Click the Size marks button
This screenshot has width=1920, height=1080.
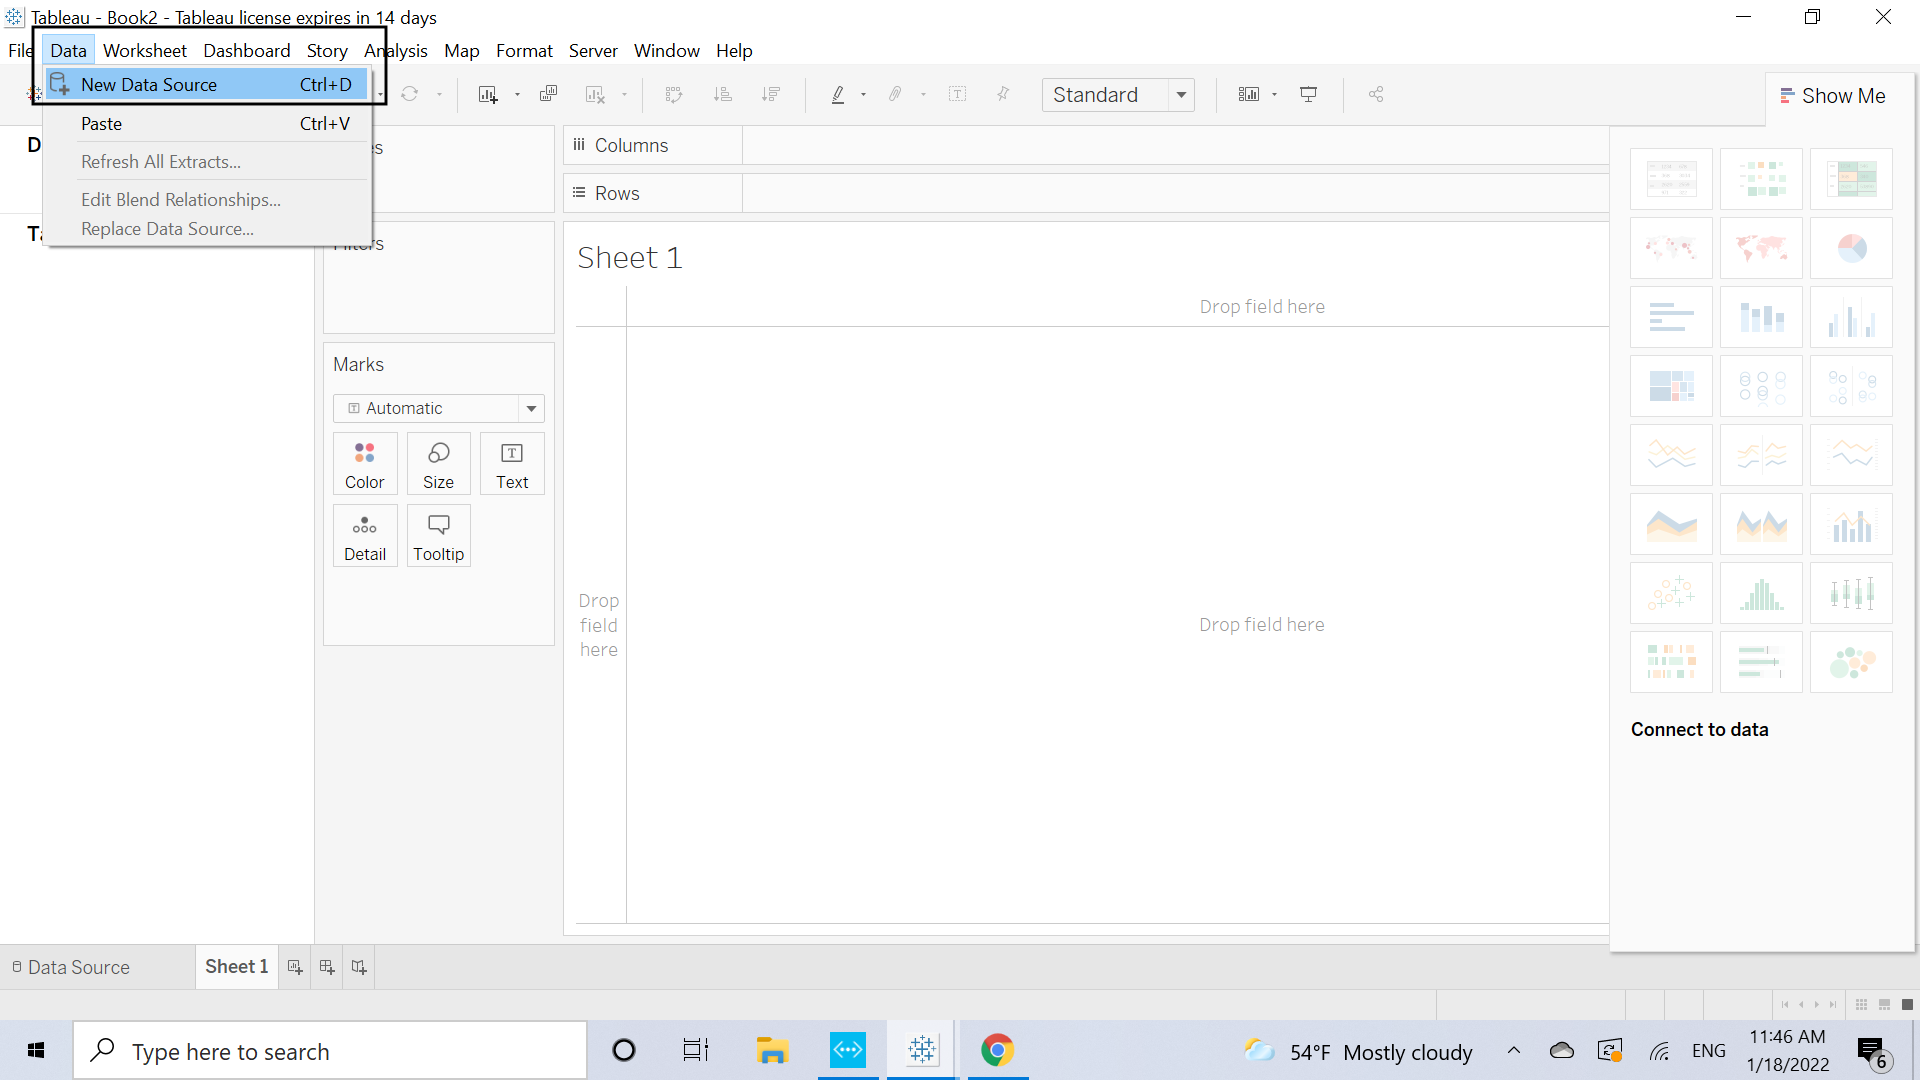click(438, 464)
